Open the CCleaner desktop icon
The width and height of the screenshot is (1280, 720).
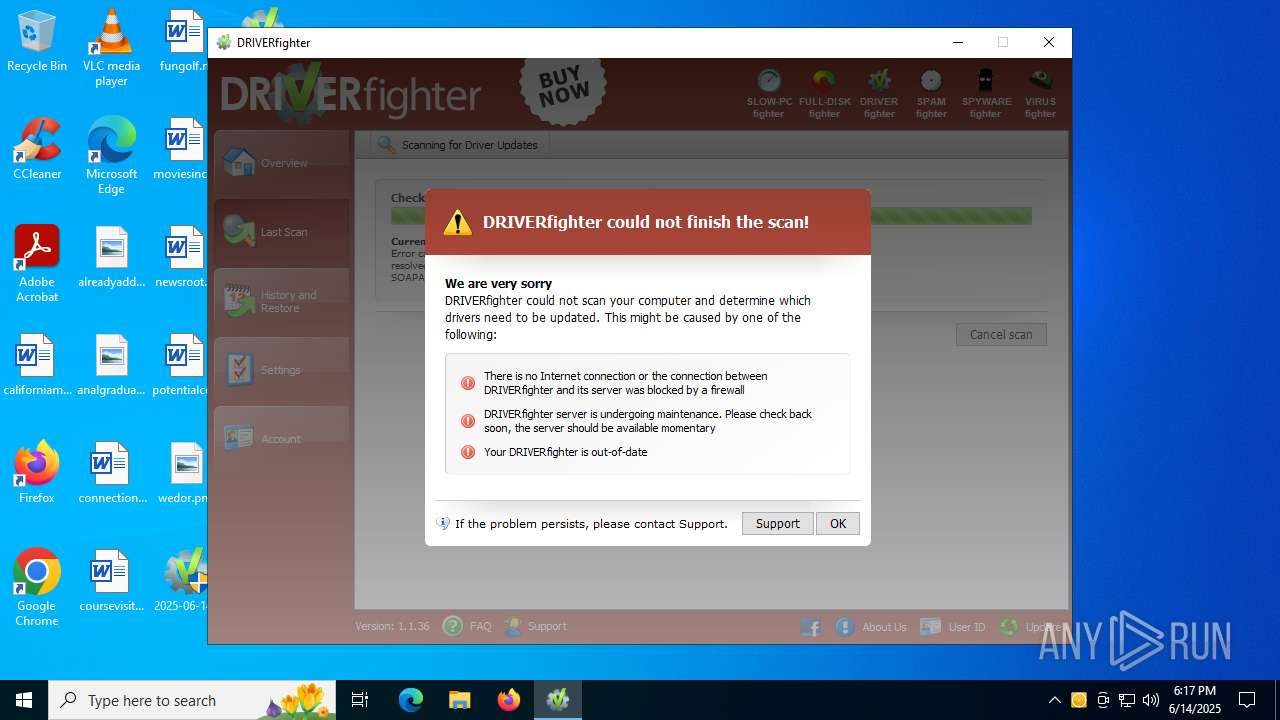pos(37,149)
